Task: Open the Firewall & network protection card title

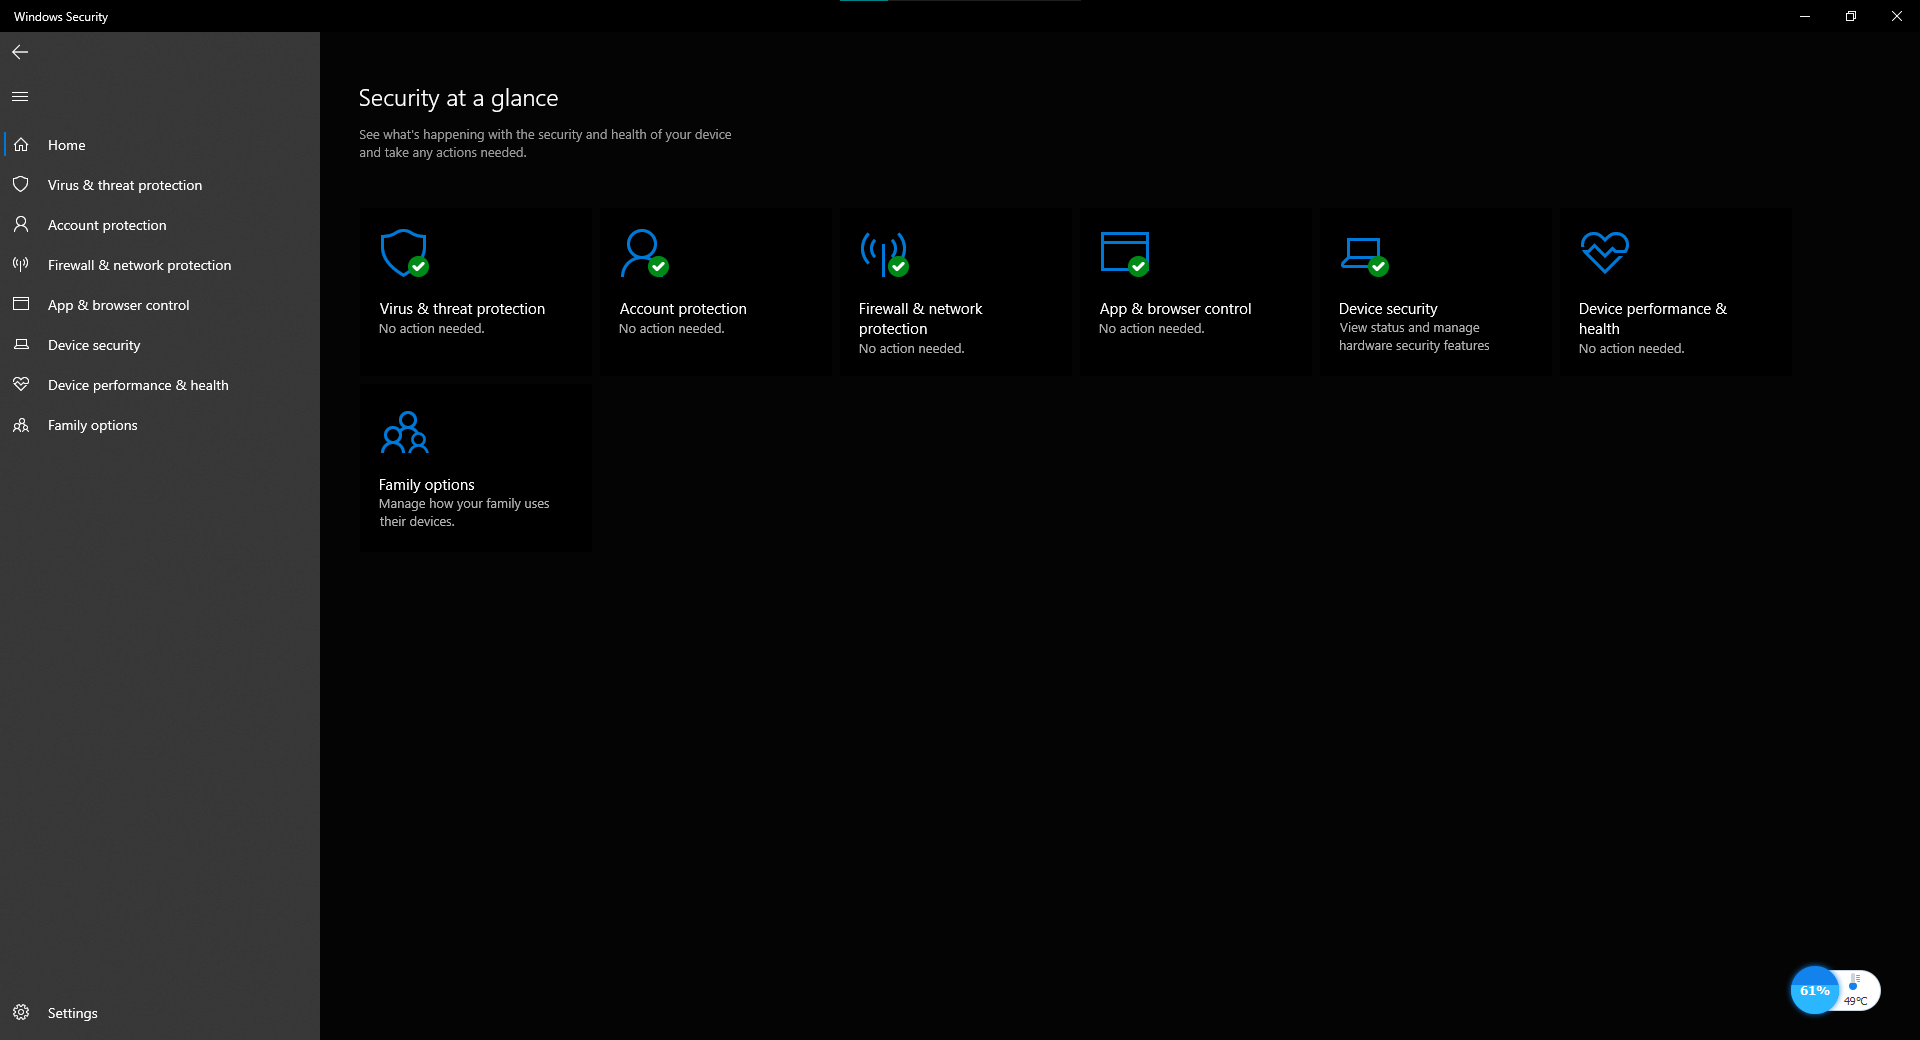Action: 920,319
